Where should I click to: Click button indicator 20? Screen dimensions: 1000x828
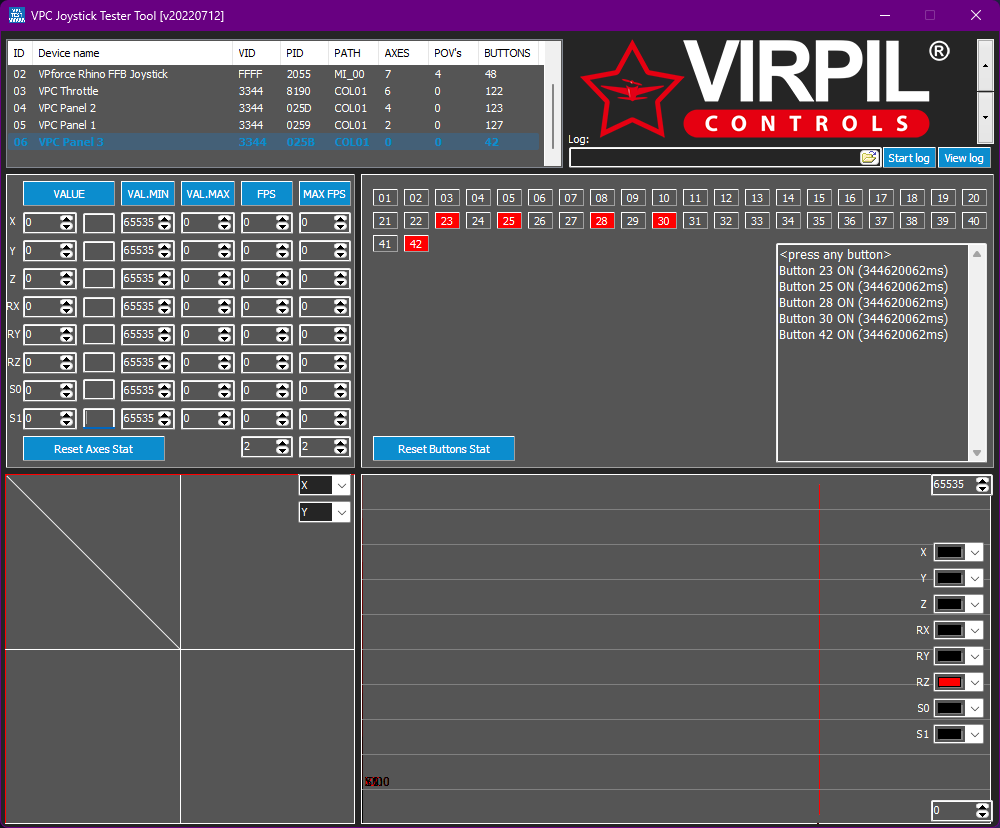(974, 198)
